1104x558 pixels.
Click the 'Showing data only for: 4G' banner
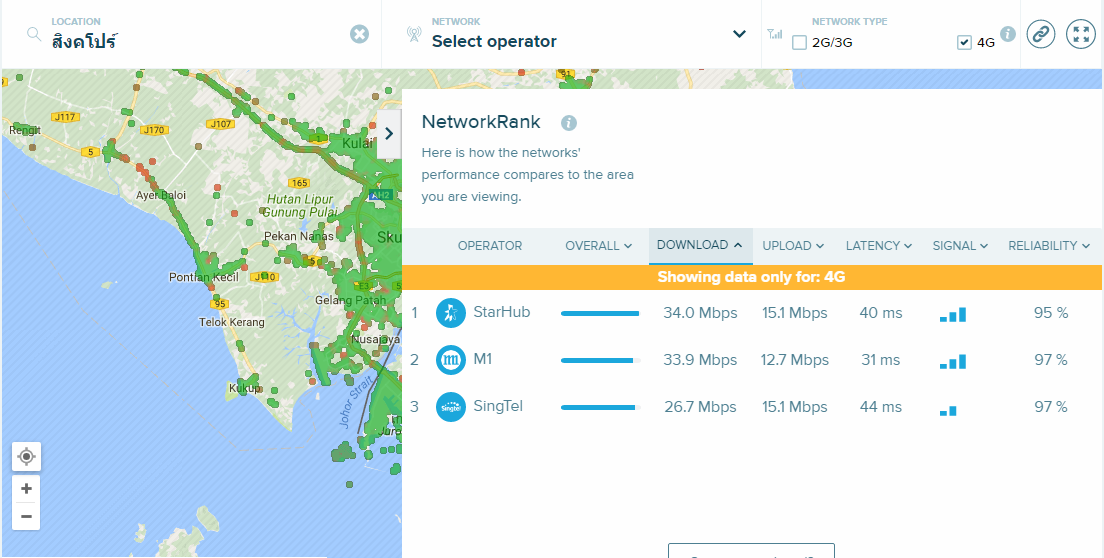click(751, 277)
